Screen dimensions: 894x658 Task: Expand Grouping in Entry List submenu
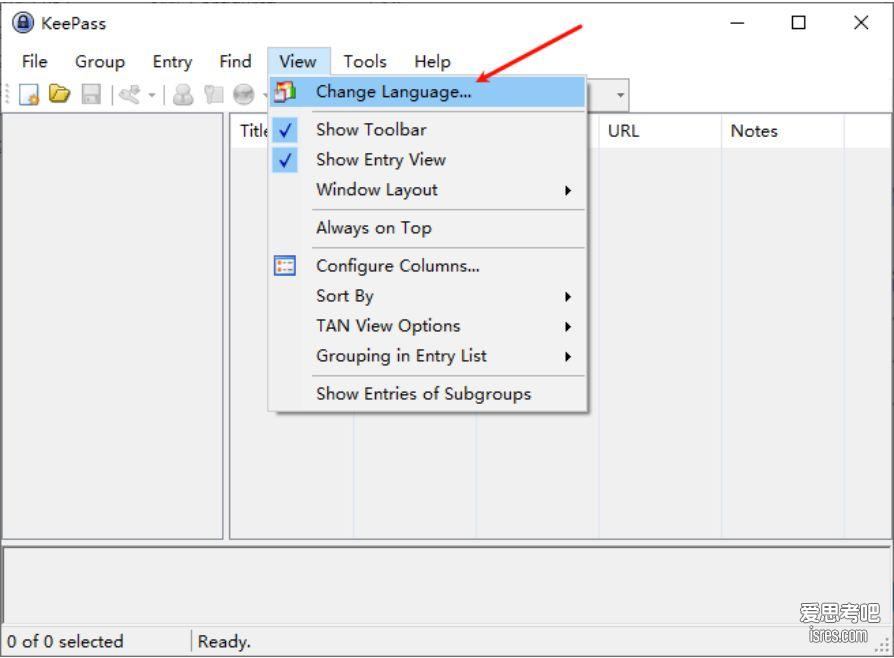pos(428,356)
